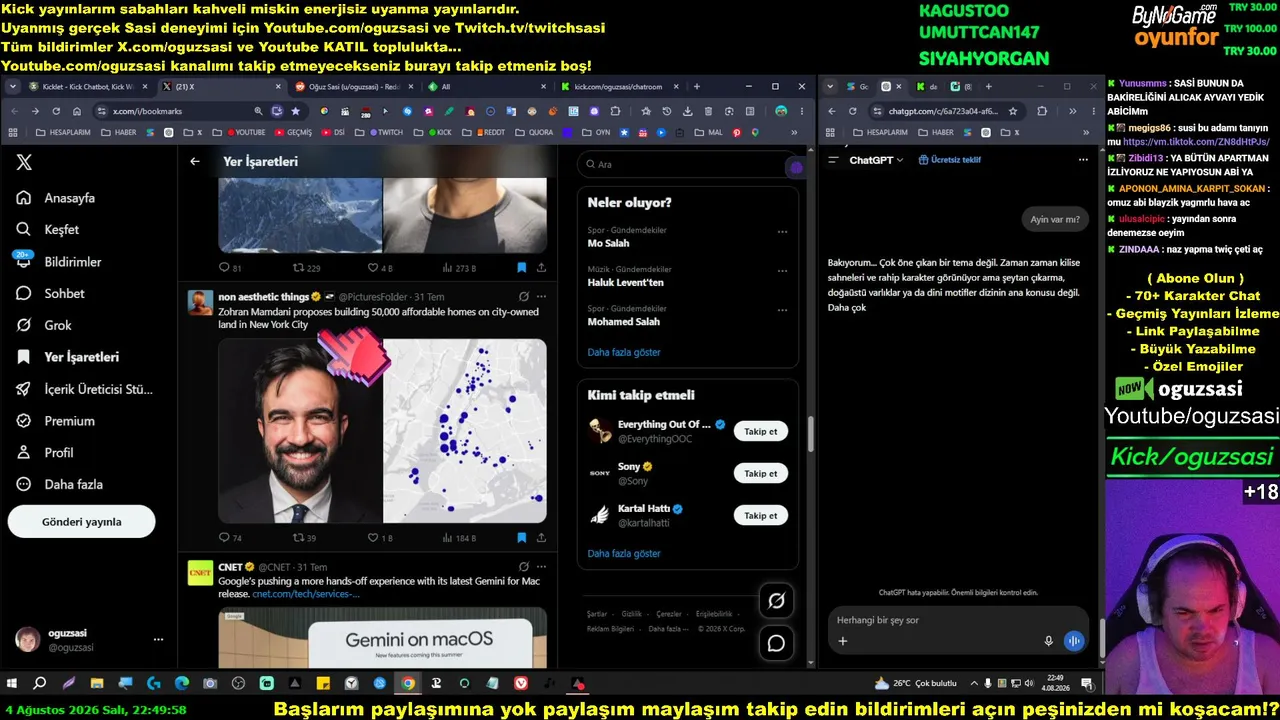Open Zohran Mamdani portrait photo
Screen dimensions: 1280x720
point(300,431)
